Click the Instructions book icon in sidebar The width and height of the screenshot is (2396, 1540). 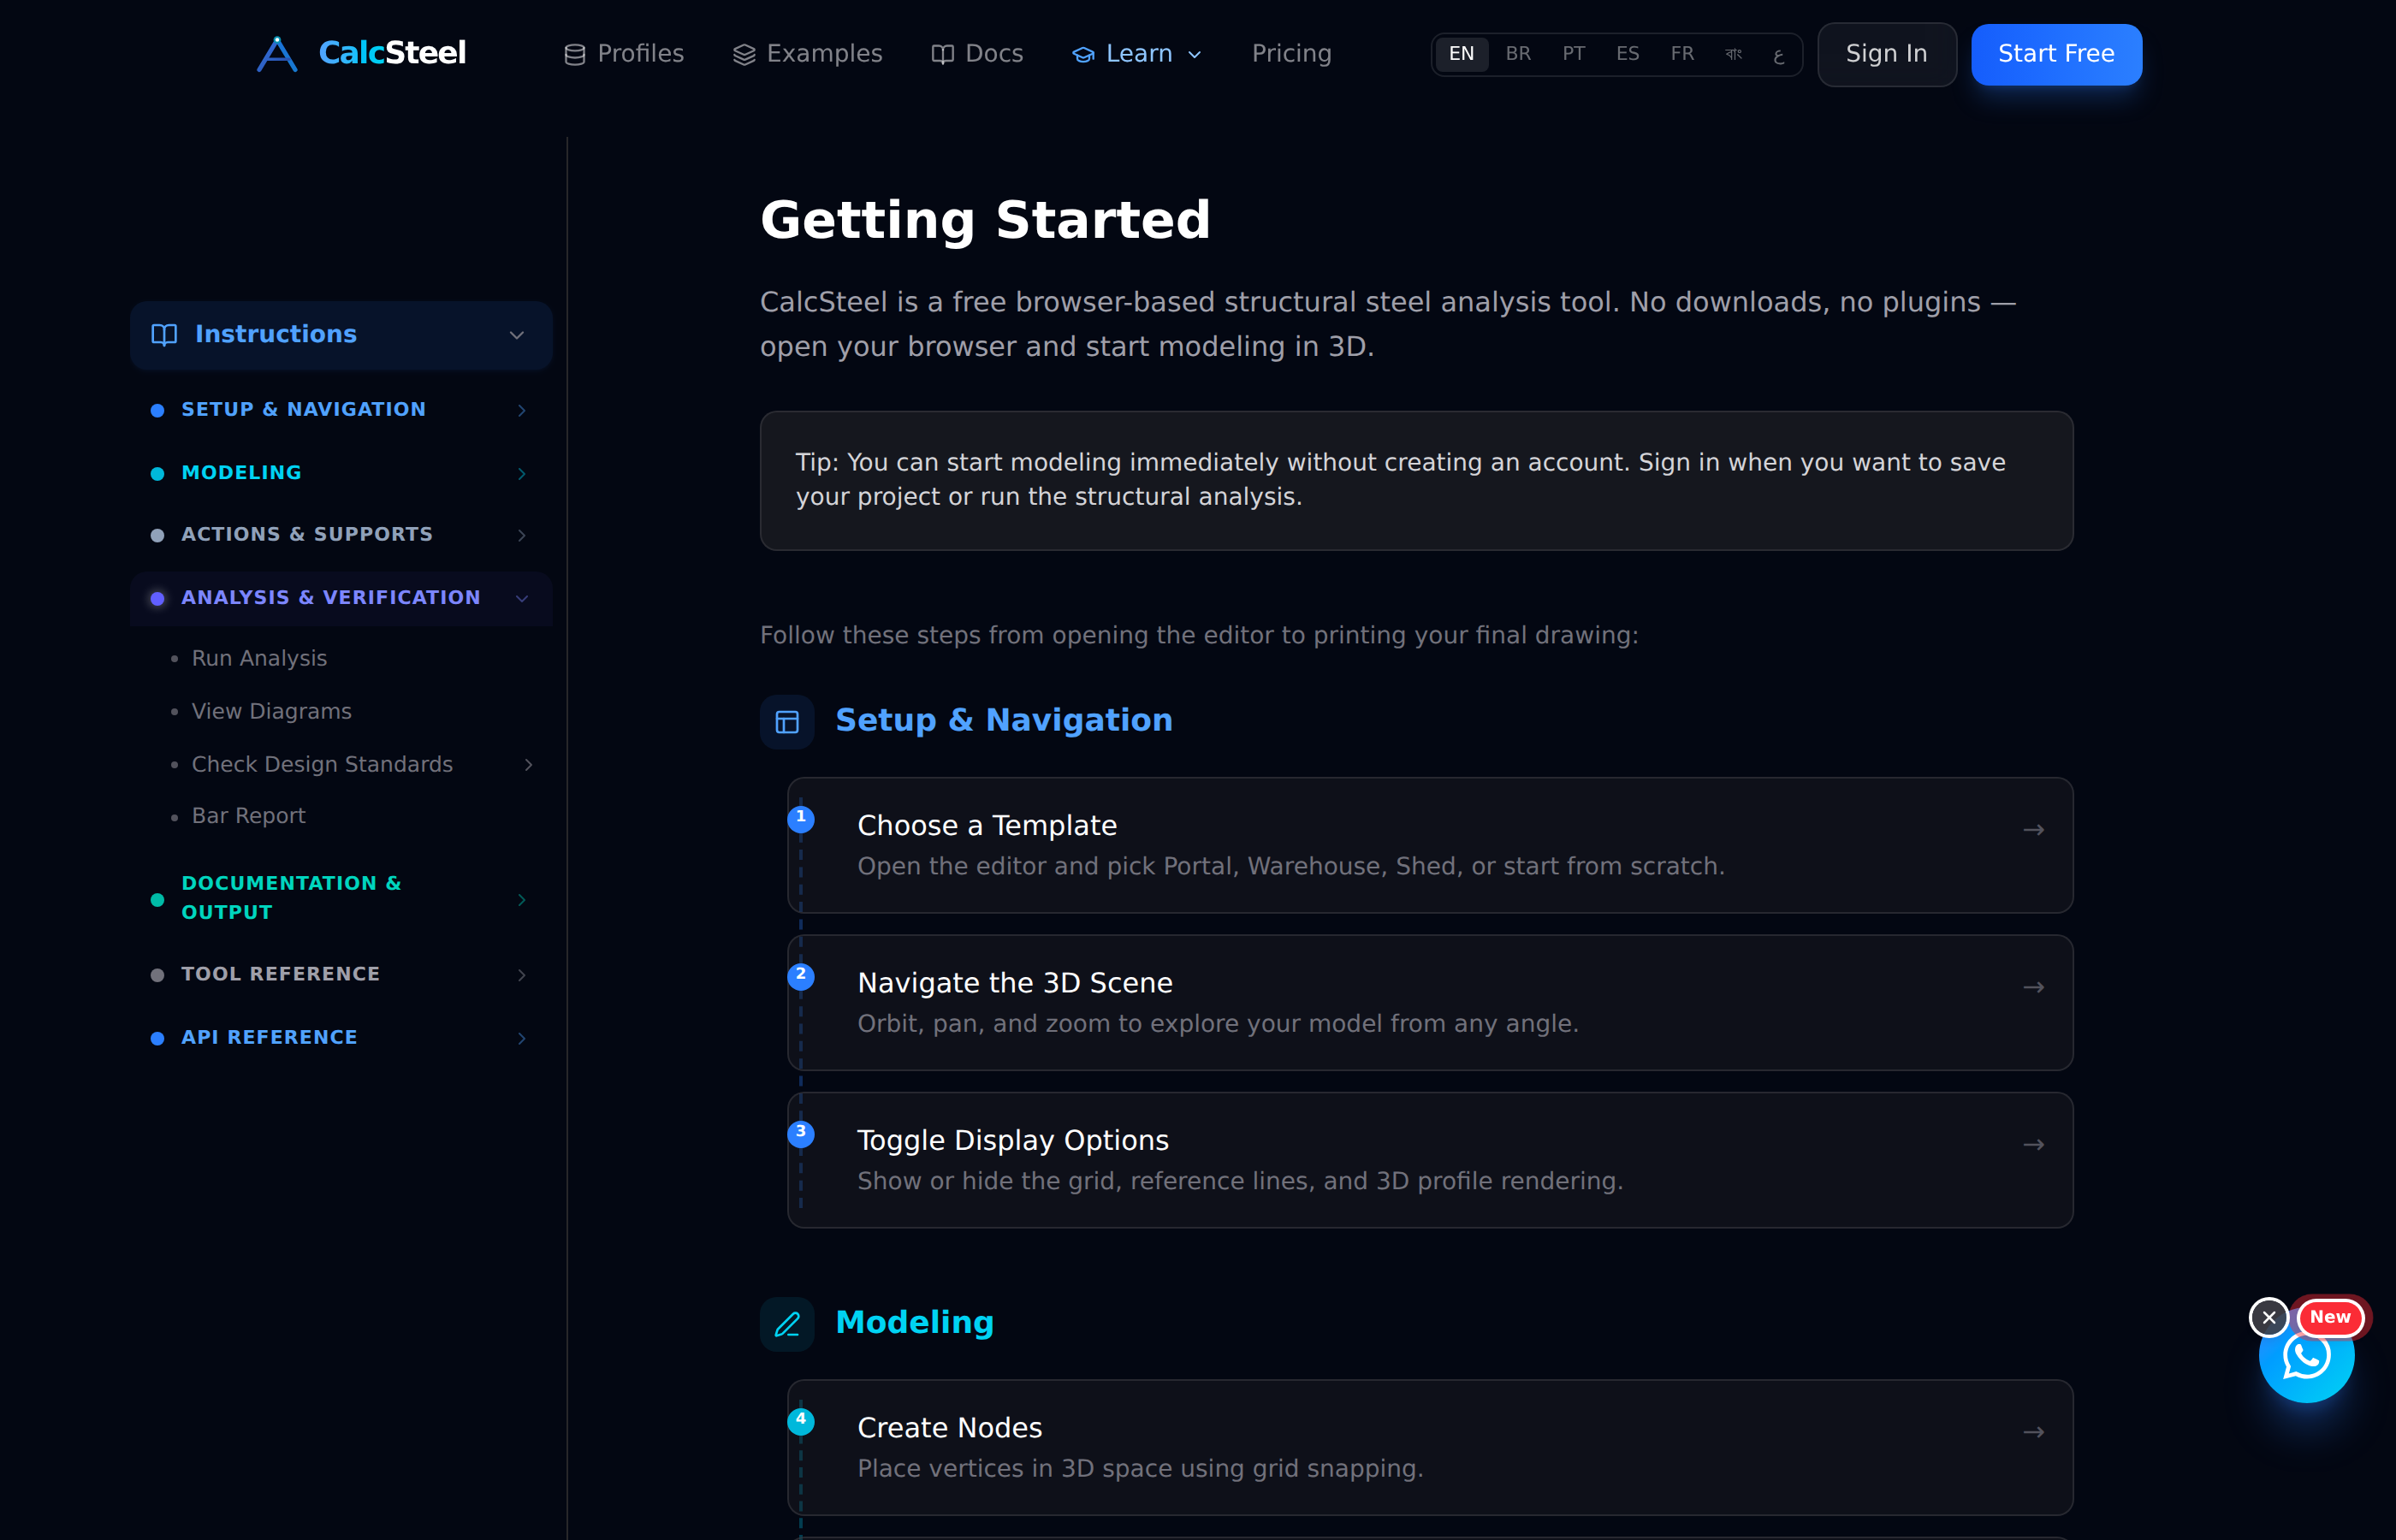(164, 335)
